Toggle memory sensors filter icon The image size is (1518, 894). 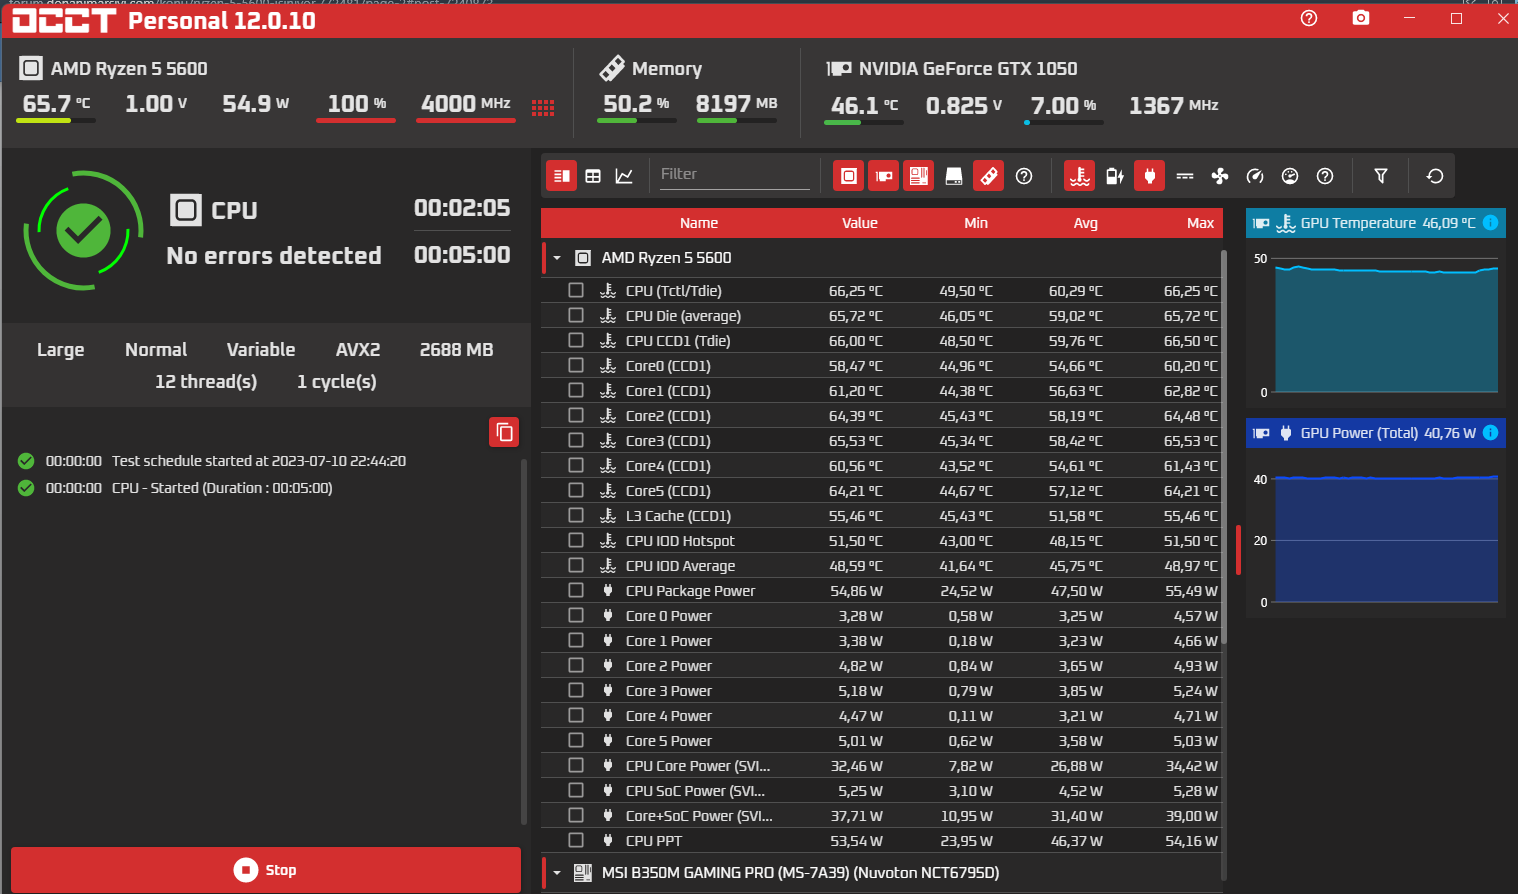pyautogui.click(x=989, y=176)
